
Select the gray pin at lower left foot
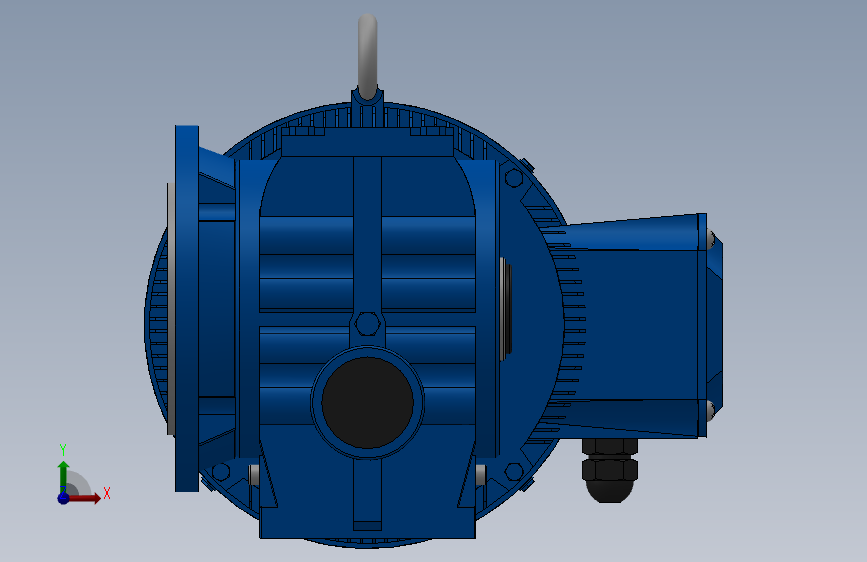pos(254,475)
